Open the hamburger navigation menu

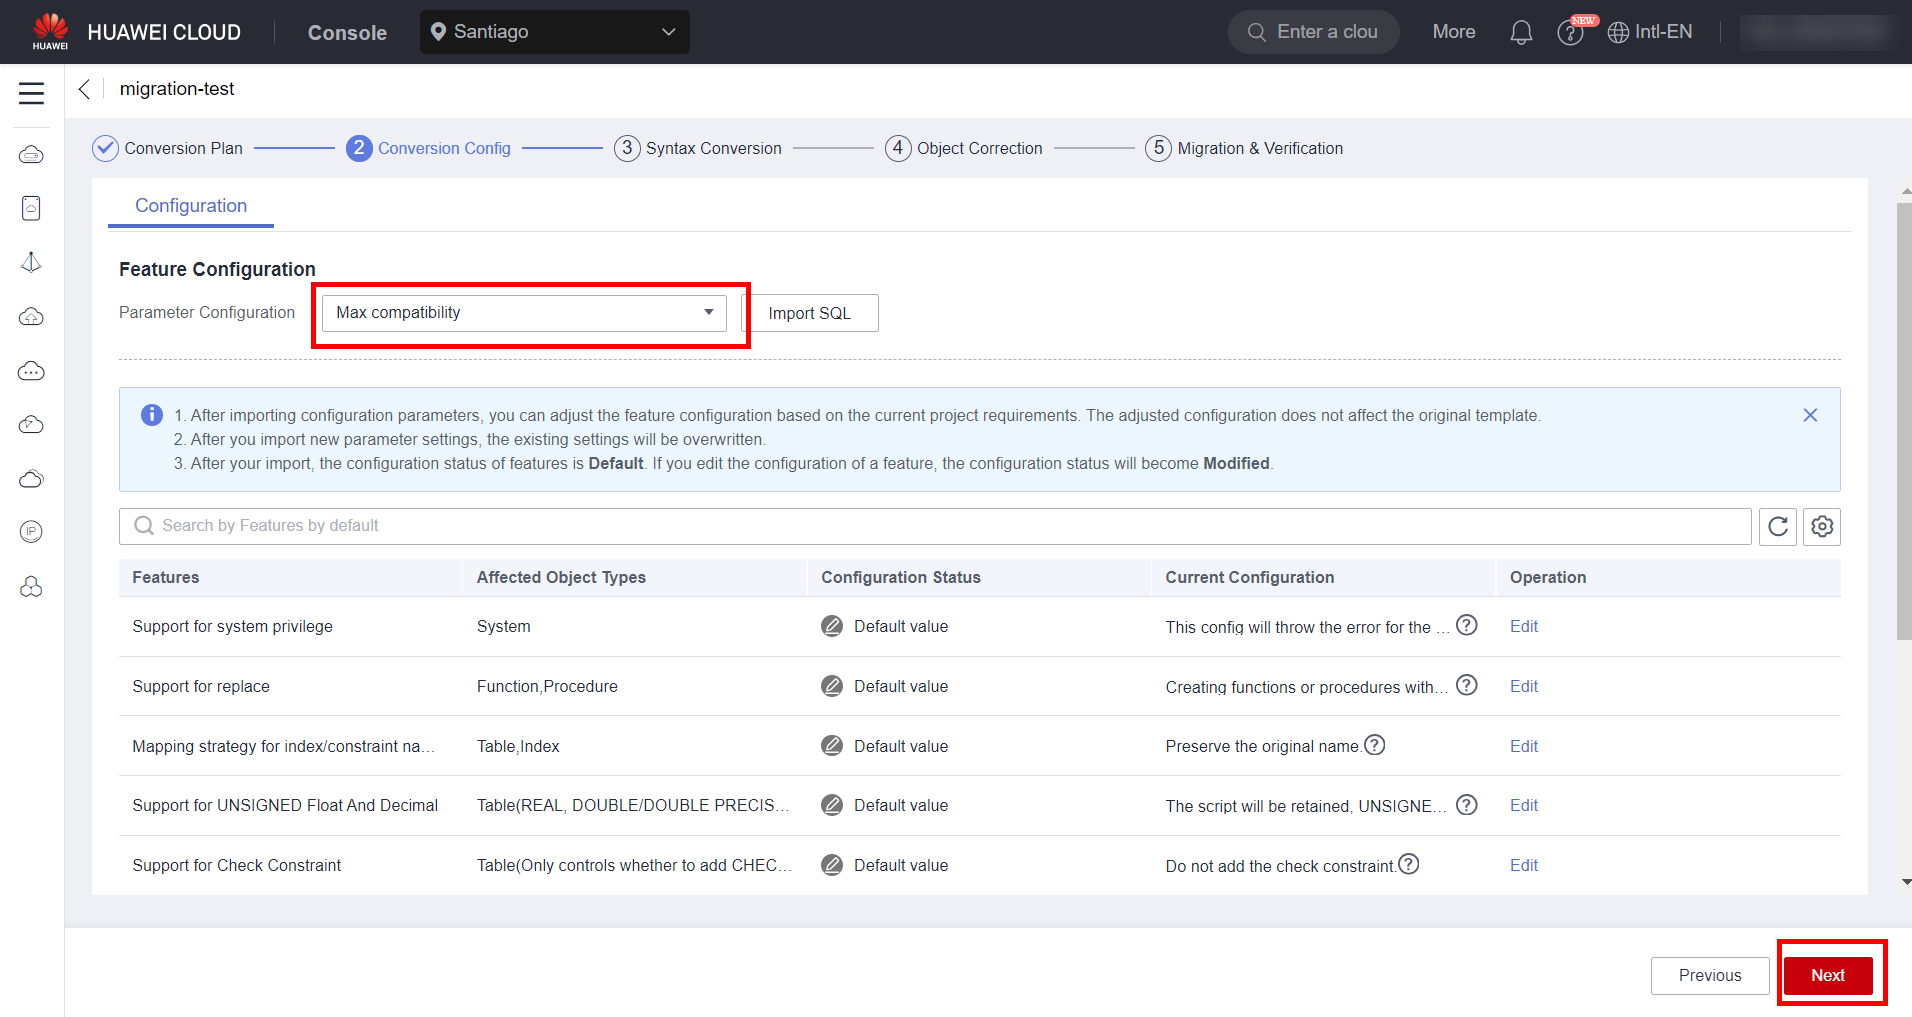pyautogui.click(x=31, y=93)
